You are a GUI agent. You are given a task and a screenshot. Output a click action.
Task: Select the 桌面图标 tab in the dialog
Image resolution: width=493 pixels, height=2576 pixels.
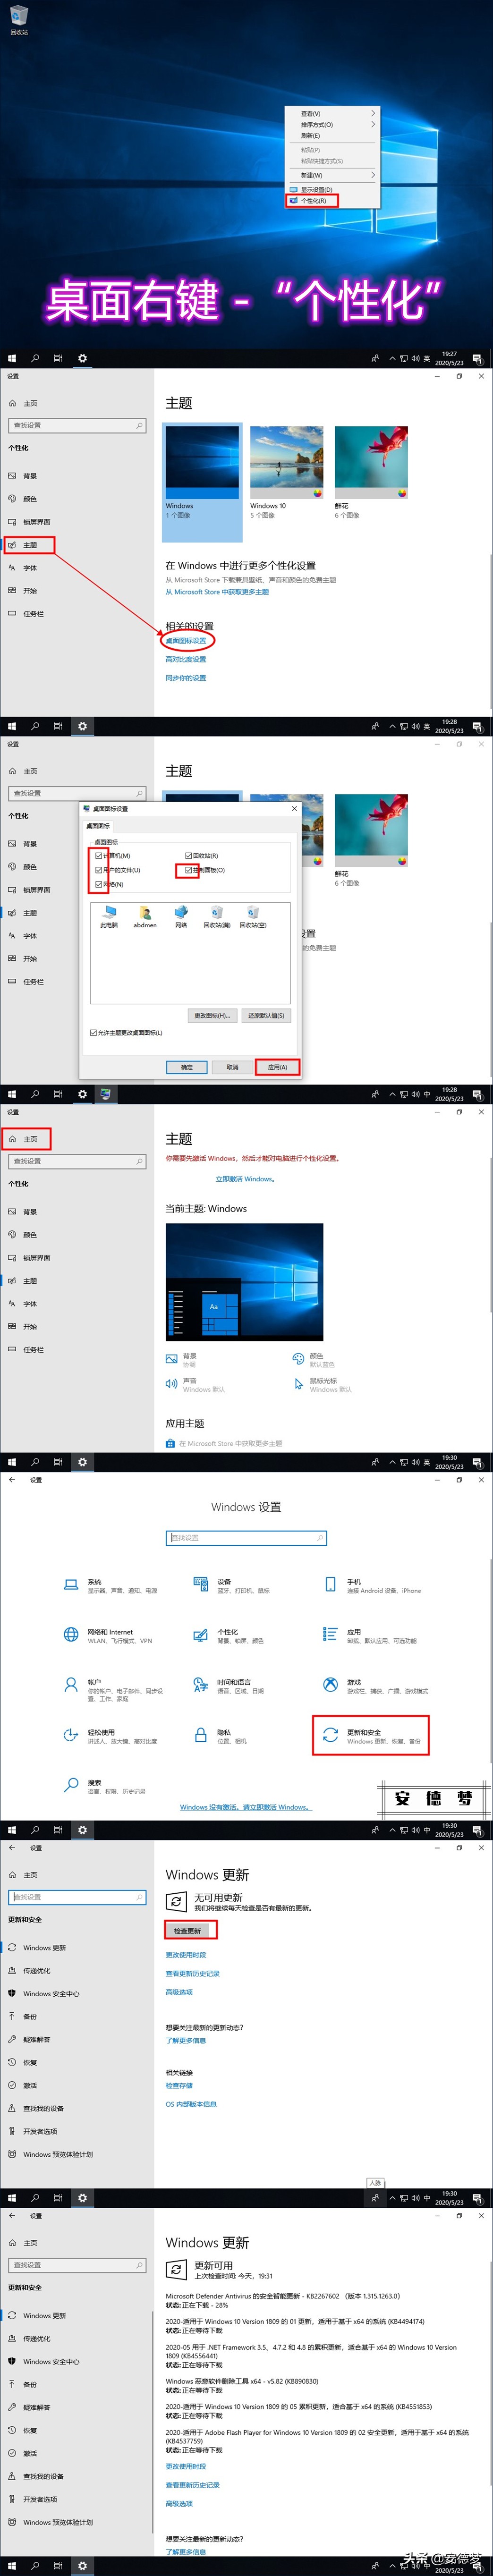coord(98,826)
